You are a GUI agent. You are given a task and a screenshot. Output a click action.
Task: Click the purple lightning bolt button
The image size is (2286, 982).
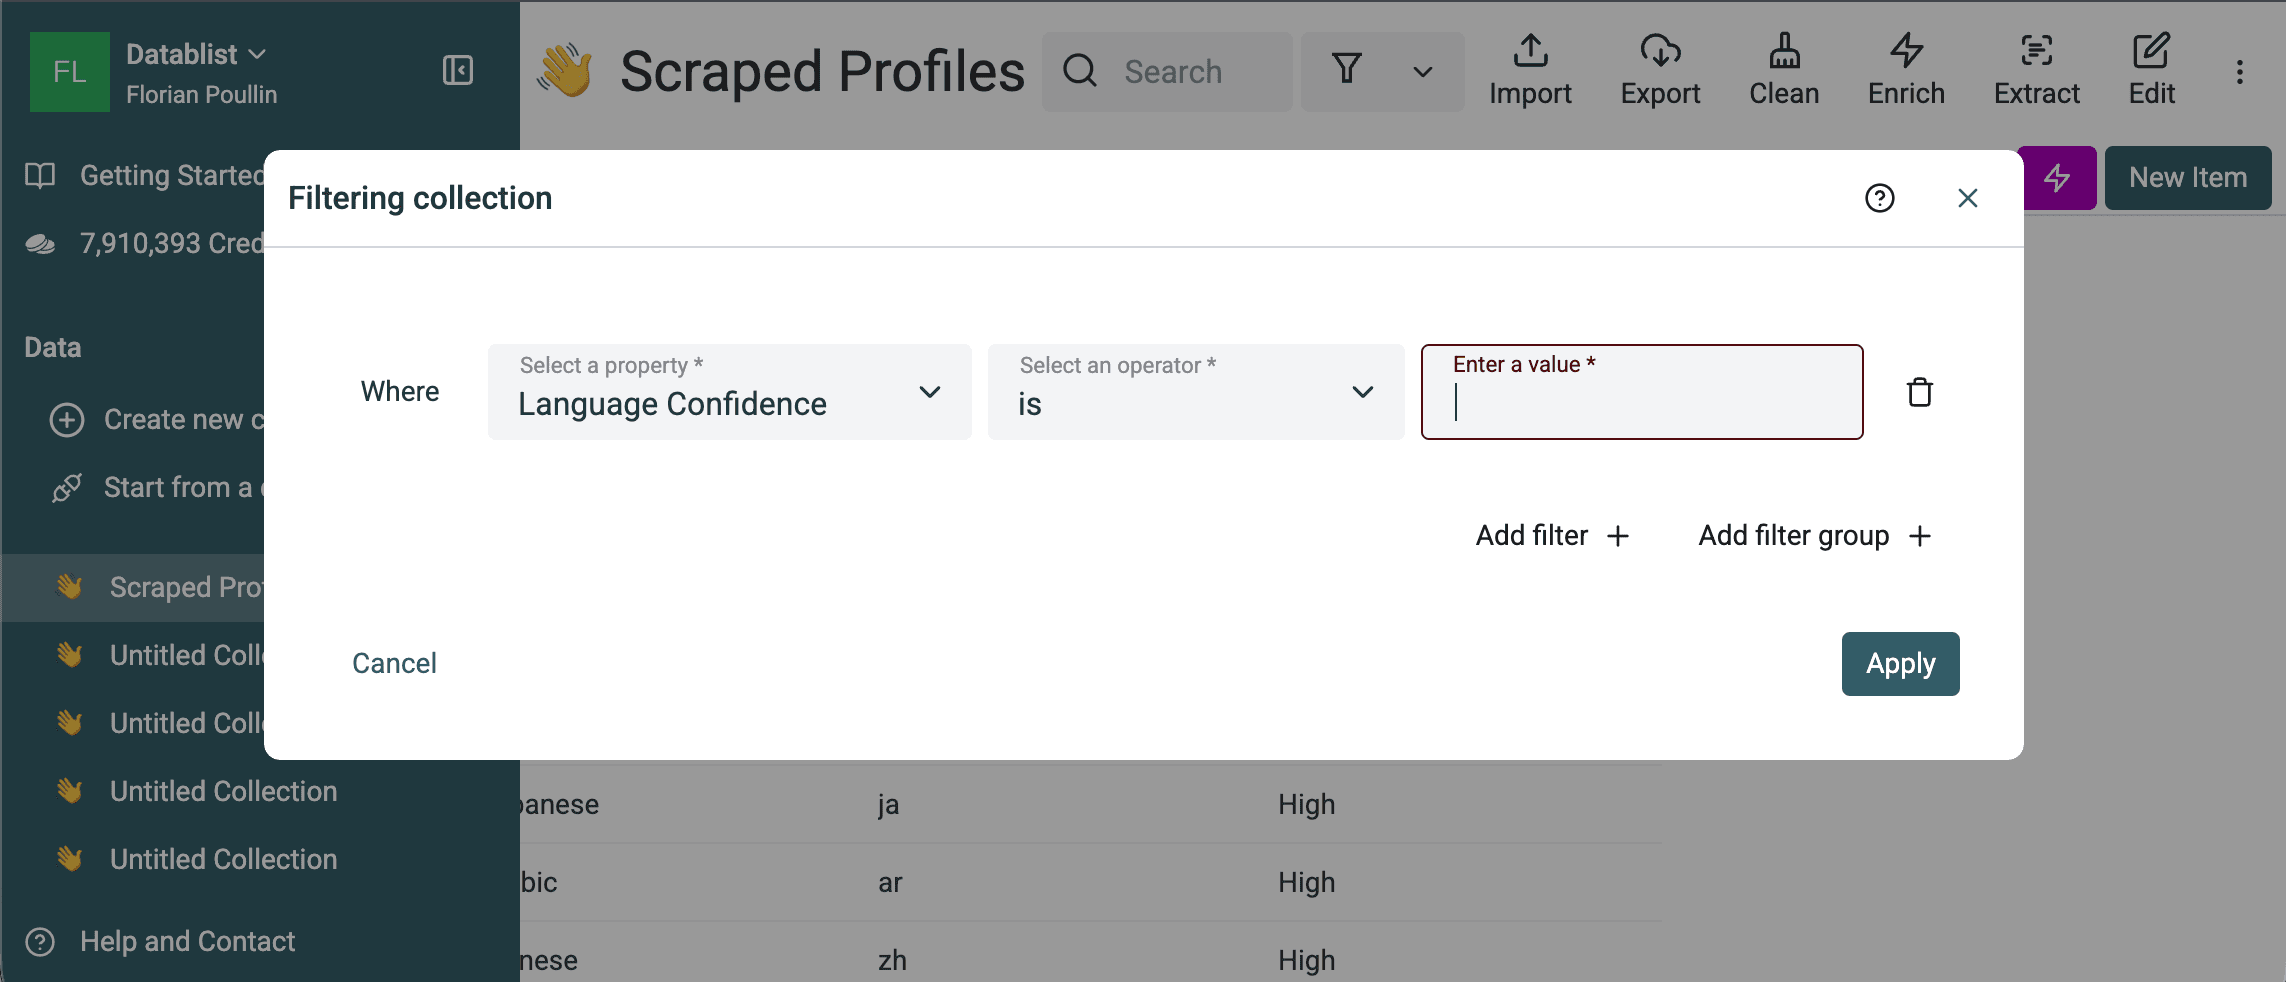(2057, 178)
